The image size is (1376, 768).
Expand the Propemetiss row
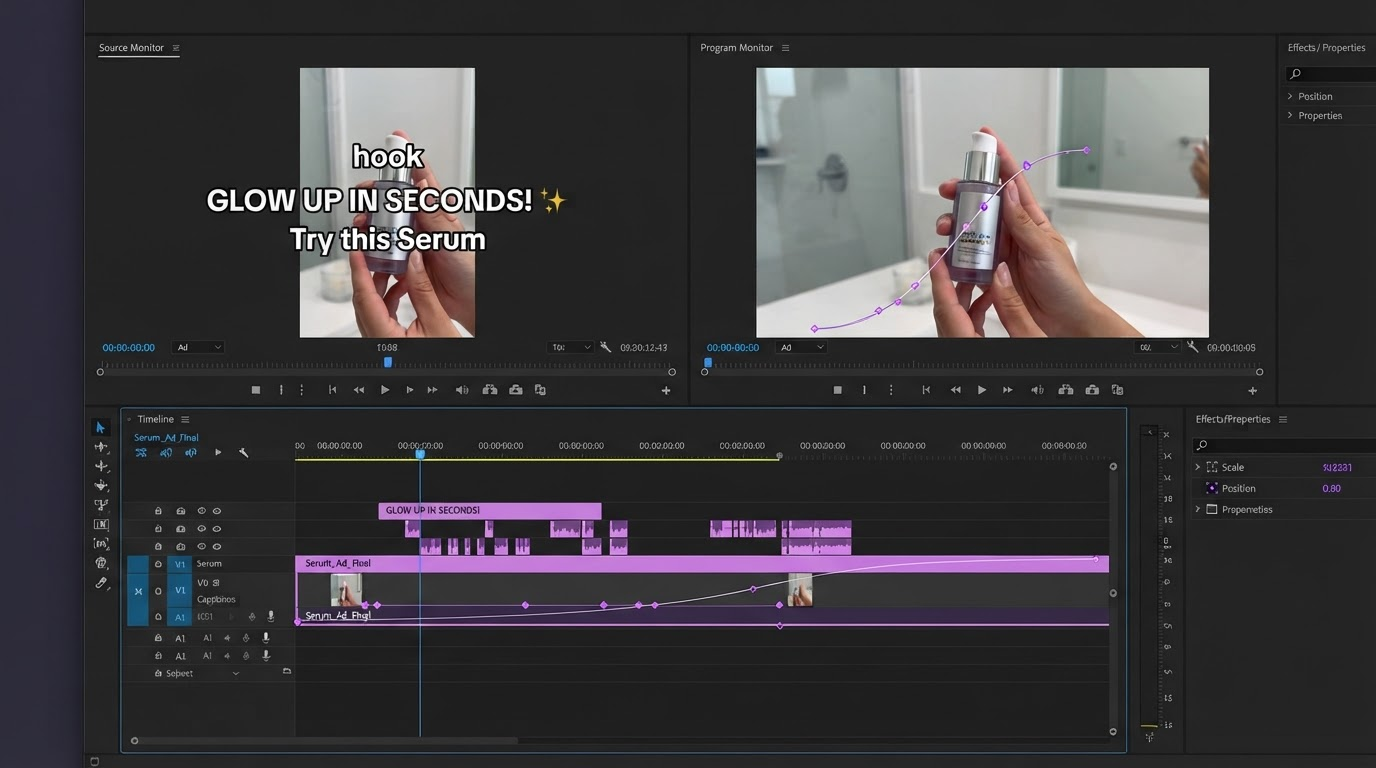(x=1198, y=509)
